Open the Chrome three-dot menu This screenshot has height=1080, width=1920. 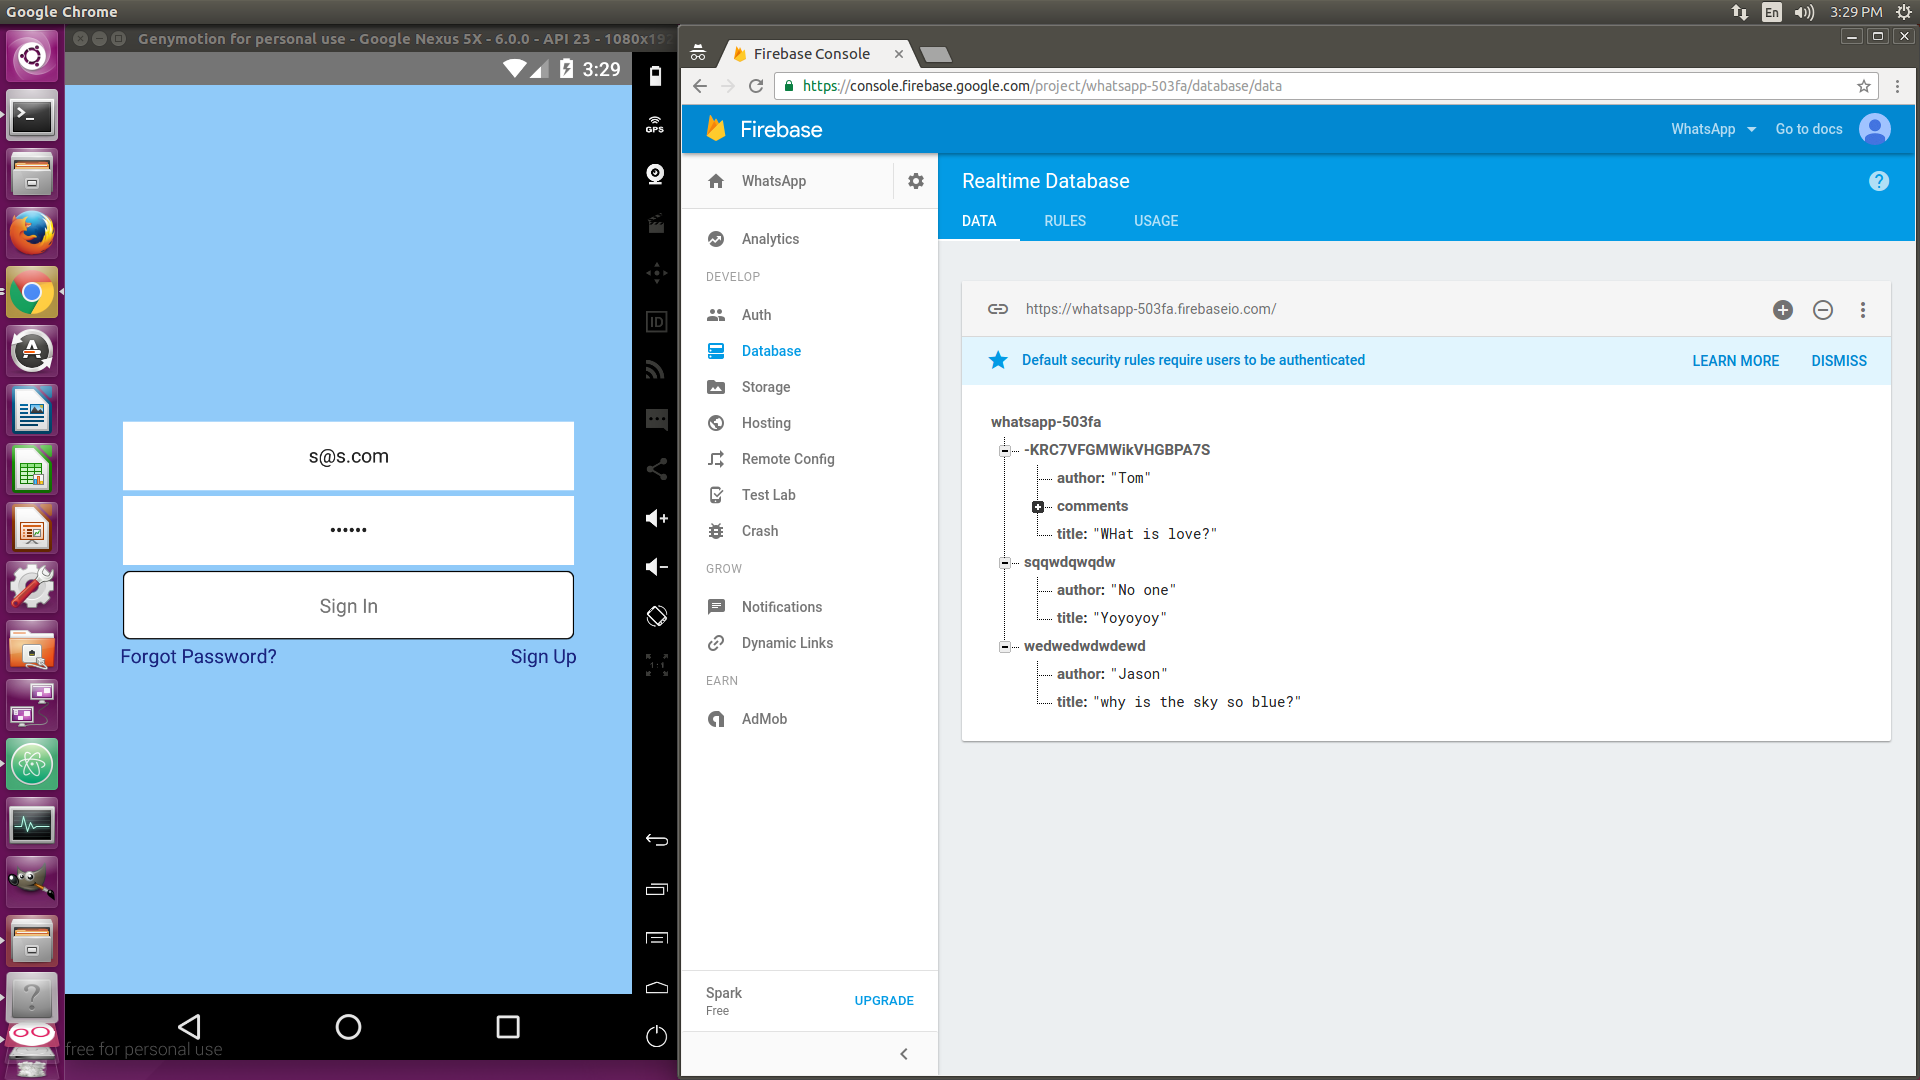[1896, 86]
